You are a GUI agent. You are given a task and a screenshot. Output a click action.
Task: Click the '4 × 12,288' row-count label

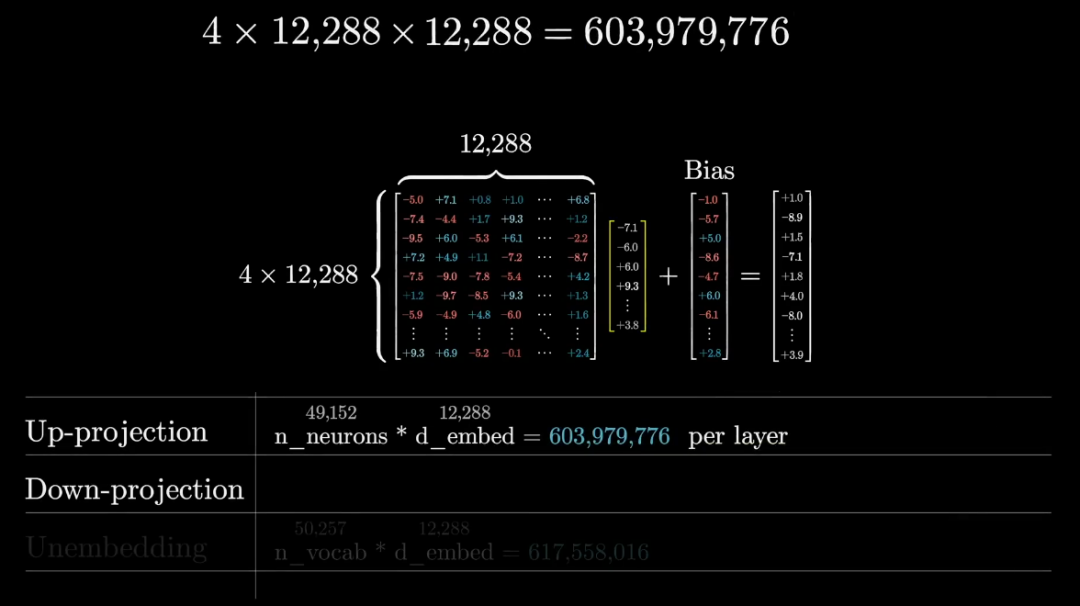coord(298,275)
